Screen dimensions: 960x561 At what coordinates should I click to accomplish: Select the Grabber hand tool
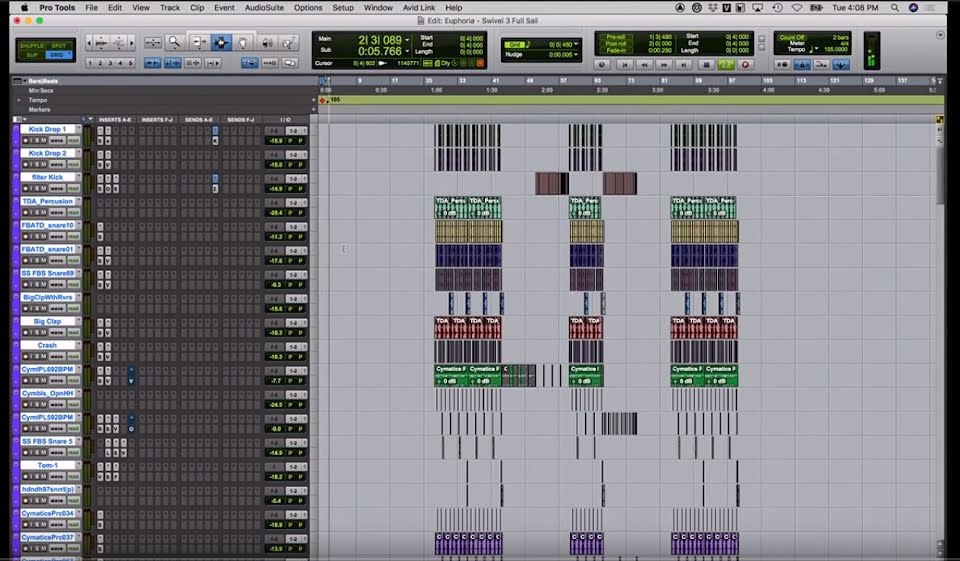243,42
